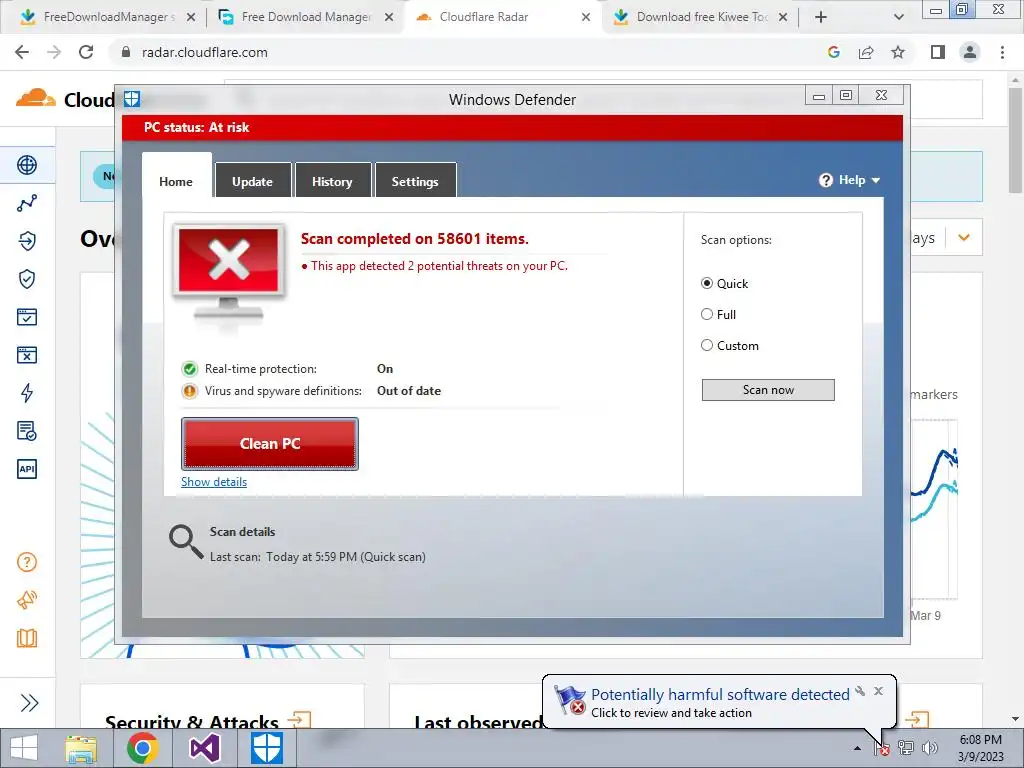This screenshot has height=768, width=1024.
Task: Open the shield with arrow sidebar icon
Action: point(27,241)
